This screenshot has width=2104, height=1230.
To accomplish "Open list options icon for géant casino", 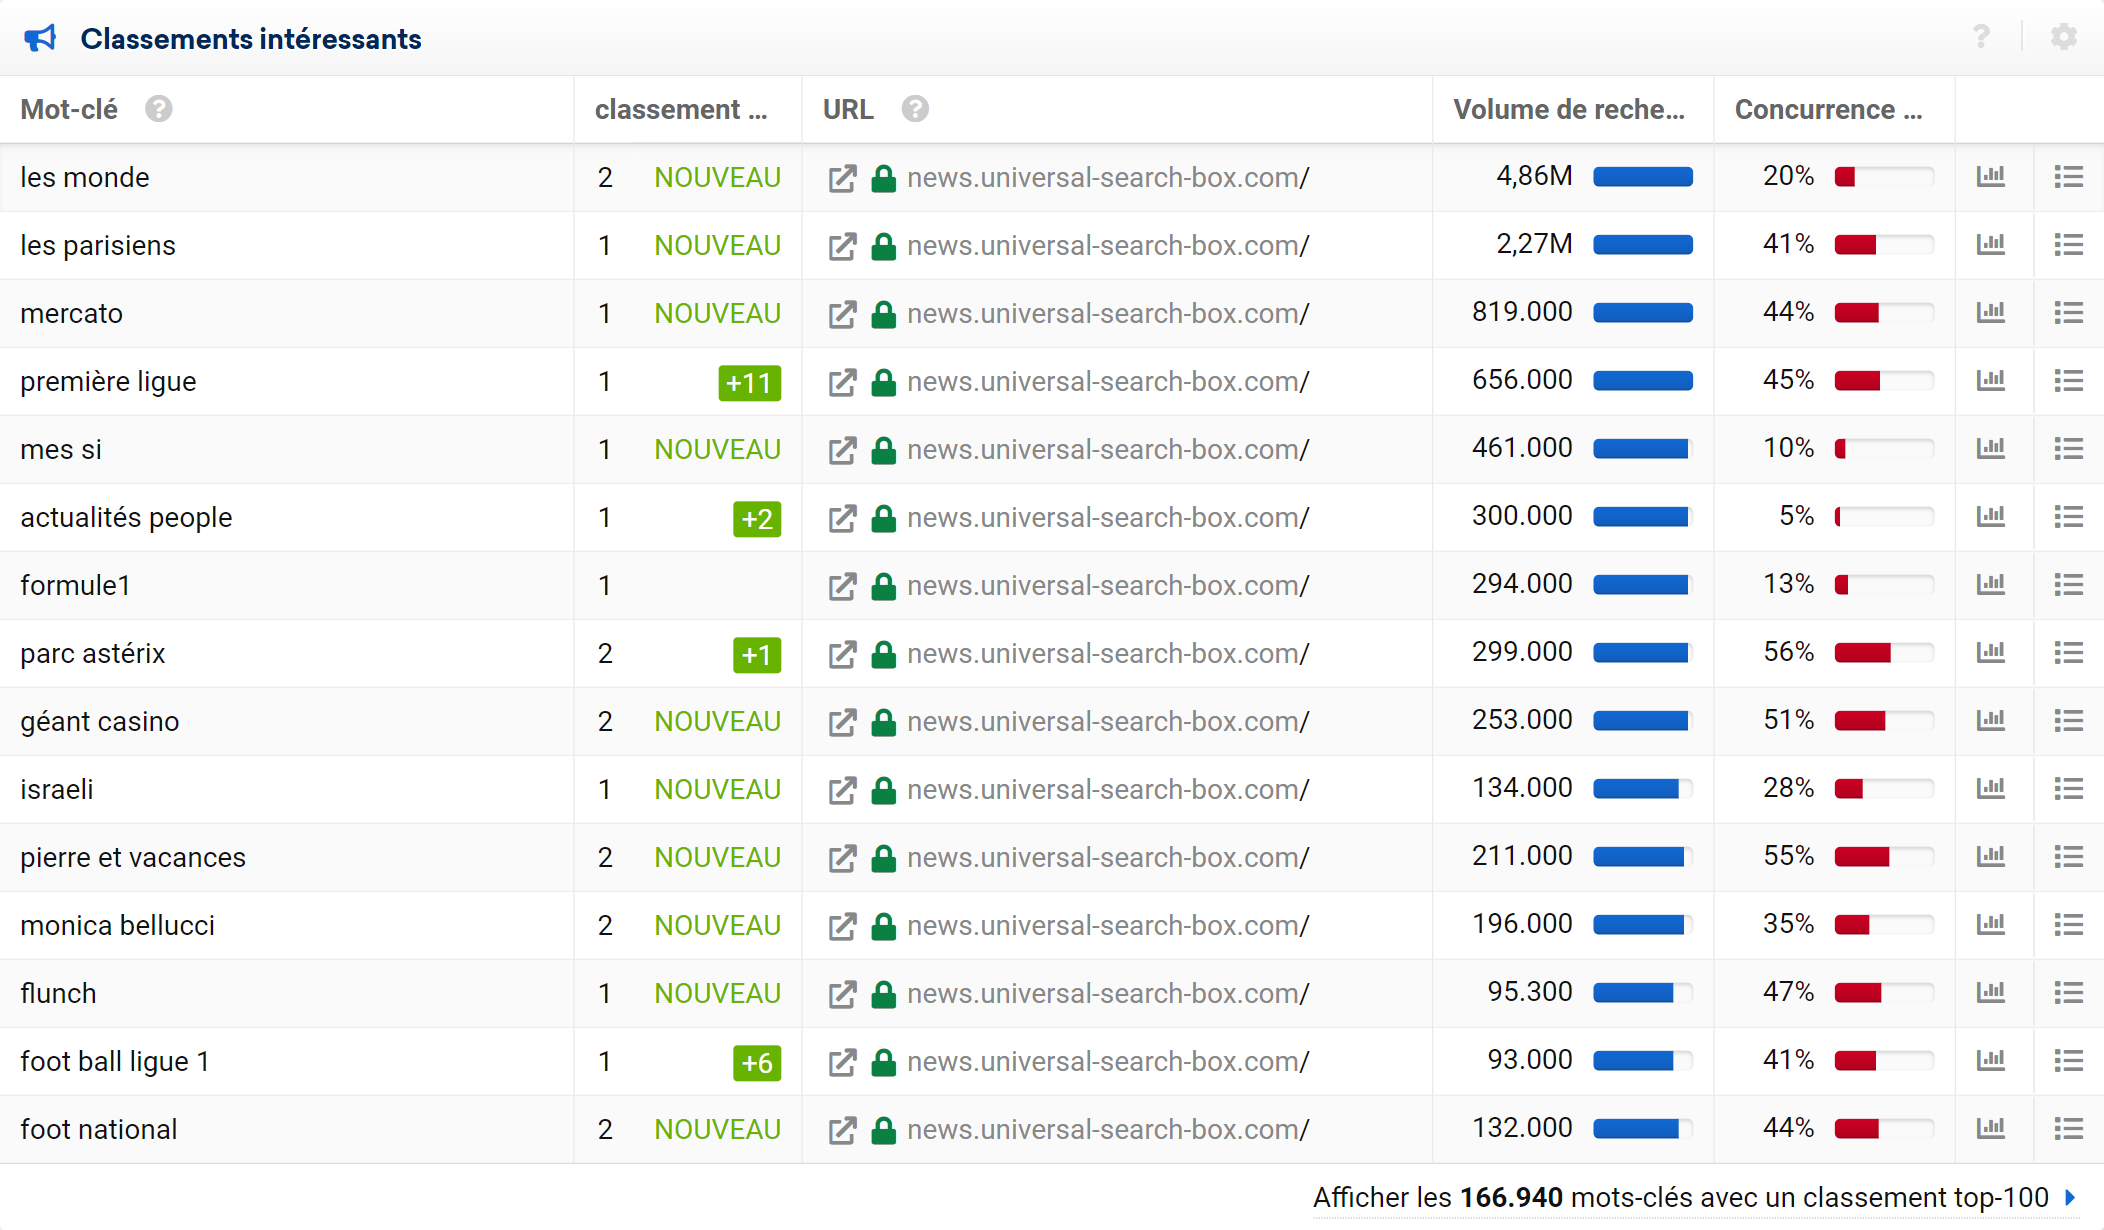I will click(2069, 721).
